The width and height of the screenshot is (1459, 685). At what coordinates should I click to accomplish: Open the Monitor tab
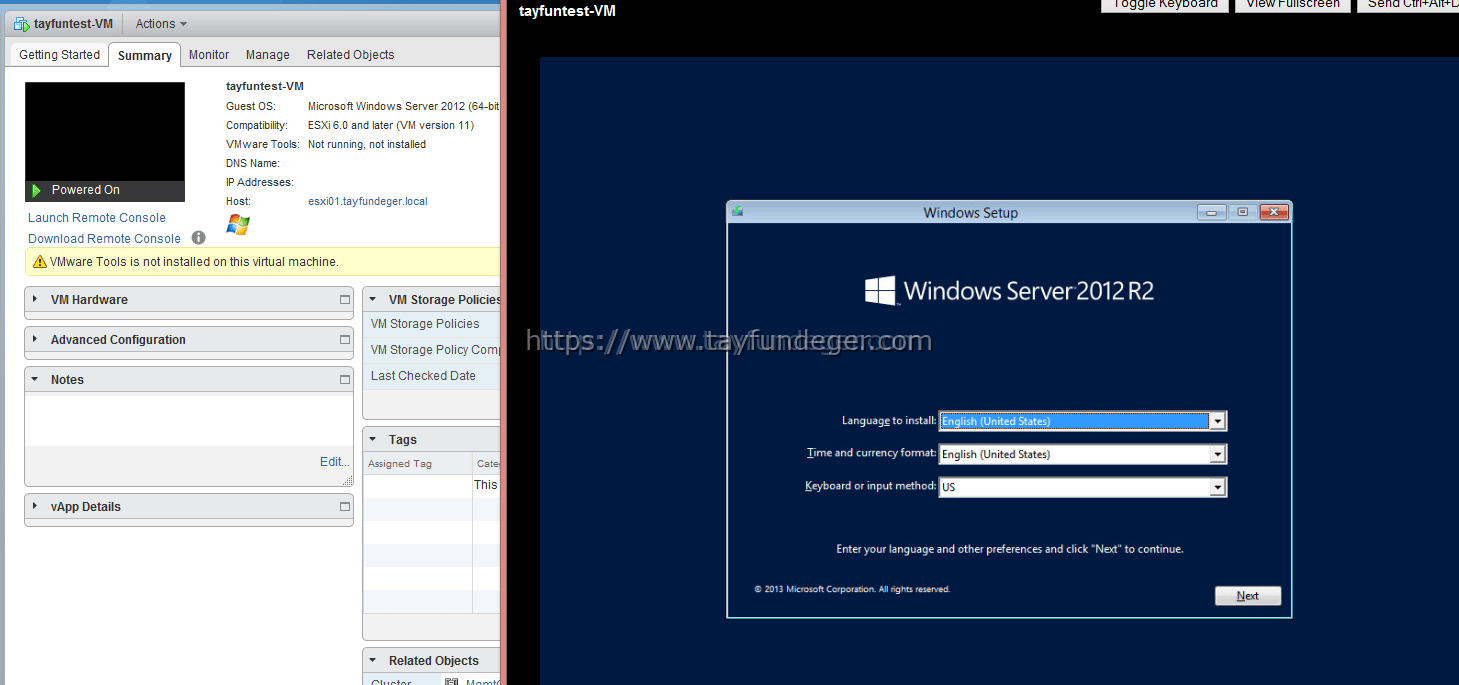pos(209,55)
